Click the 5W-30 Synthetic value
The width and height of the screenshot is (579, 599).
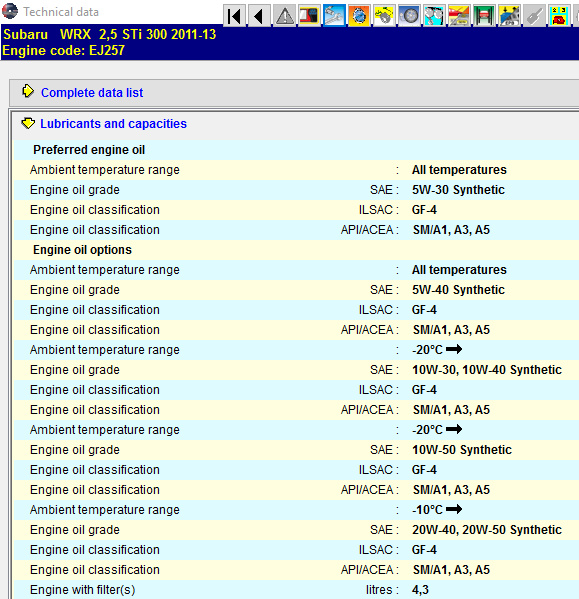[x=458, y=190]
